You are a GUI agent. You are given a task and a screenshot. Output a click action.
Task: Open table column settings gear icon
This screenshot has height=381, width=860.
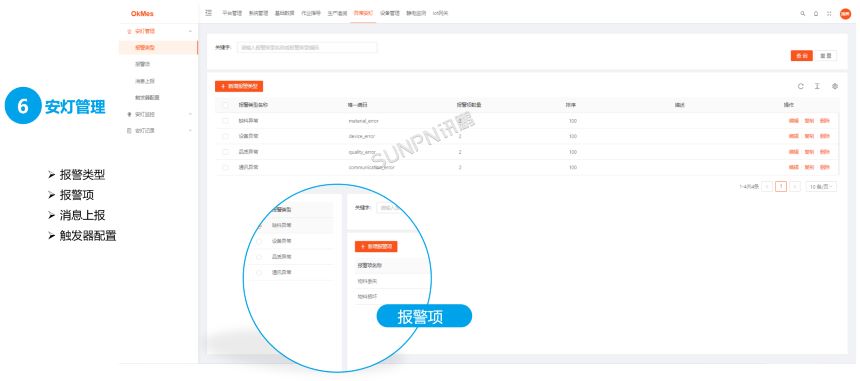(x=835, y=86)
